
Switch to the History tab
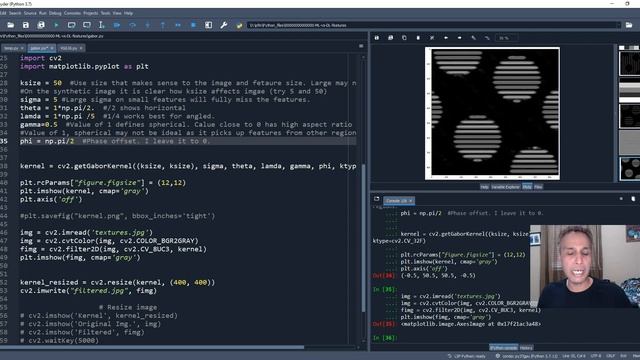click(x=526, y=348)
